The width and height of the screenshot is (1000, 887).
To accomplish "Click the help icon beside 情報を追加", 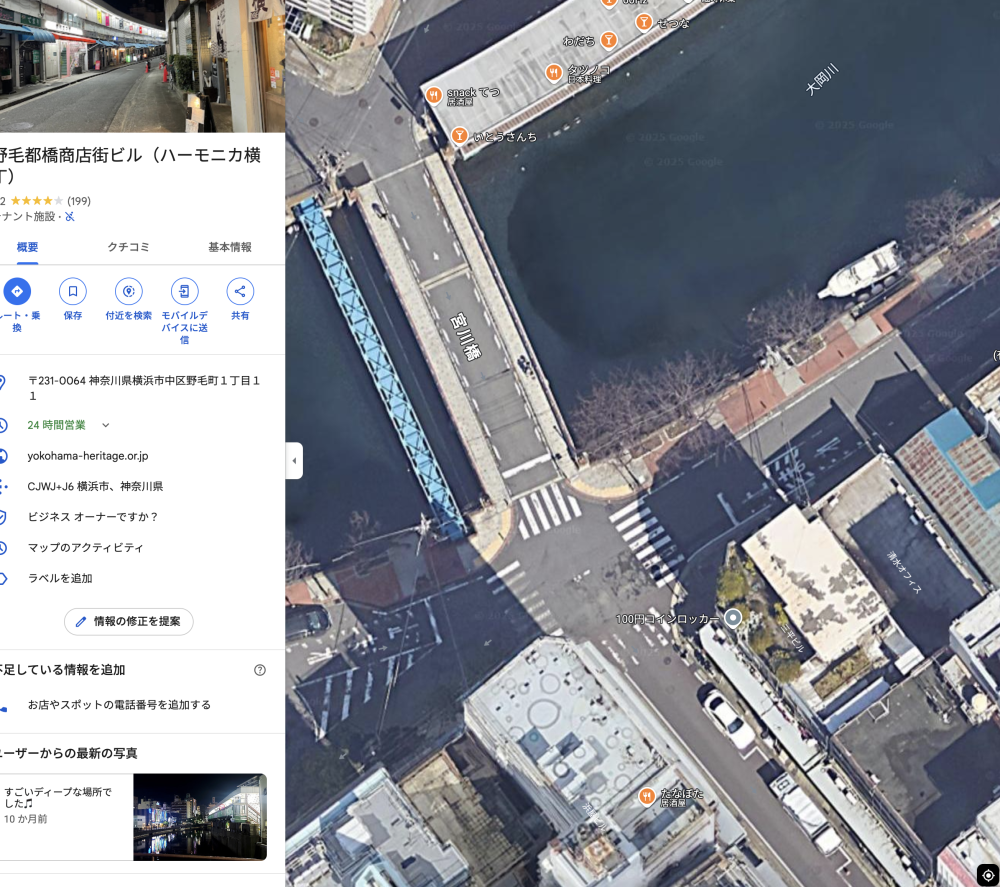I will (x=260, y=670).
